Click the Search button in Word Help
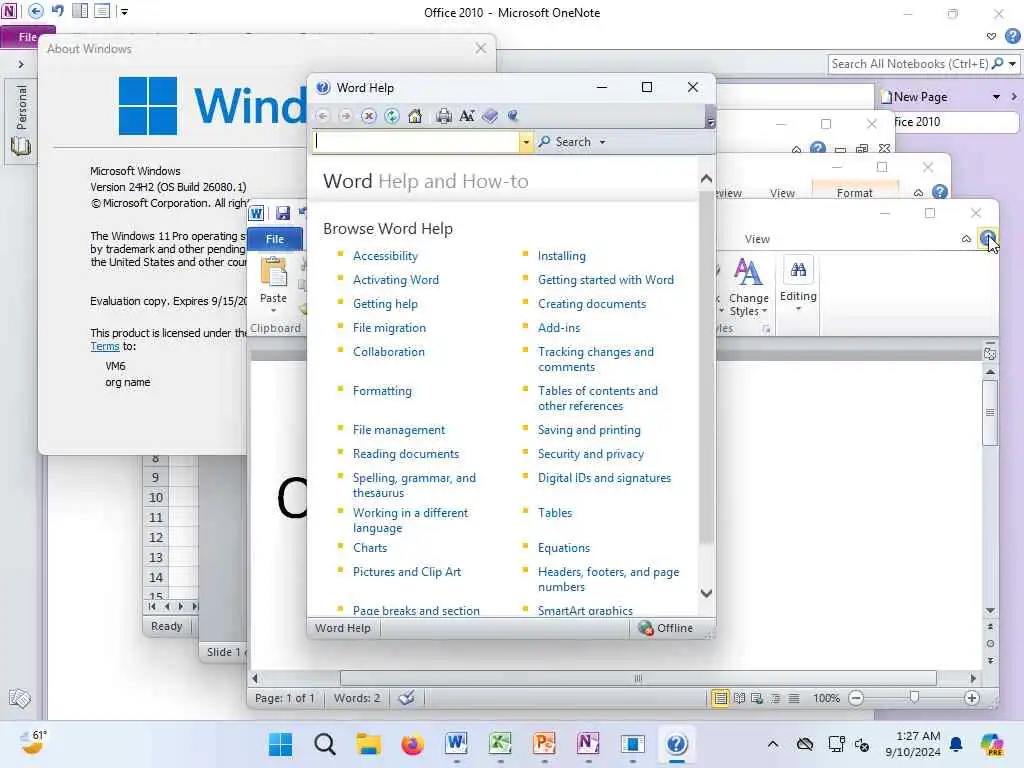Screen dimensions: 1024x768 pyautogui.click(x=565, y=142)
